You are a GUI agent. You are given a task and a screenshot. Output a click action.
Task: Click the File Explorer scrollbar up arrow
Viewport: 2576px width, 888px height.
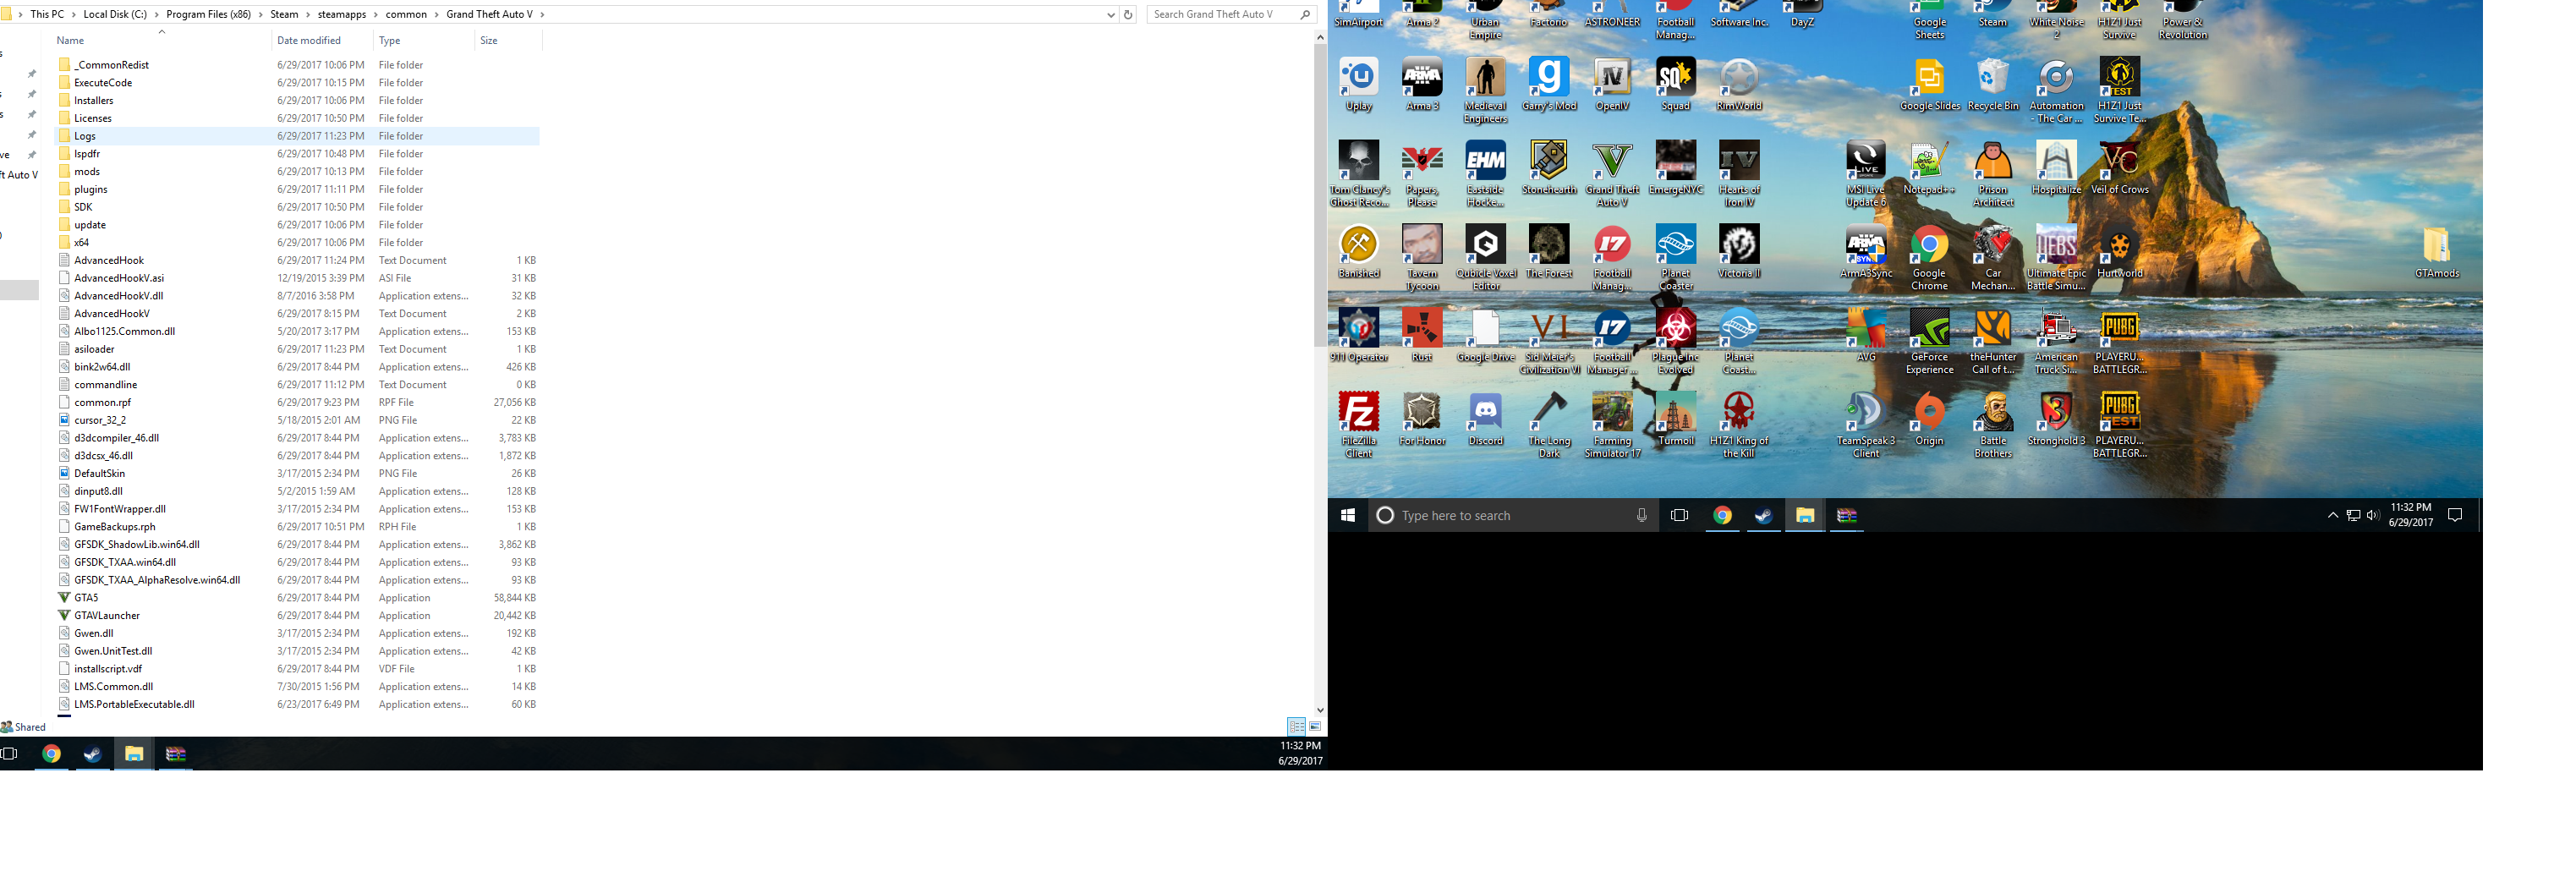(x=1320, y=37)
